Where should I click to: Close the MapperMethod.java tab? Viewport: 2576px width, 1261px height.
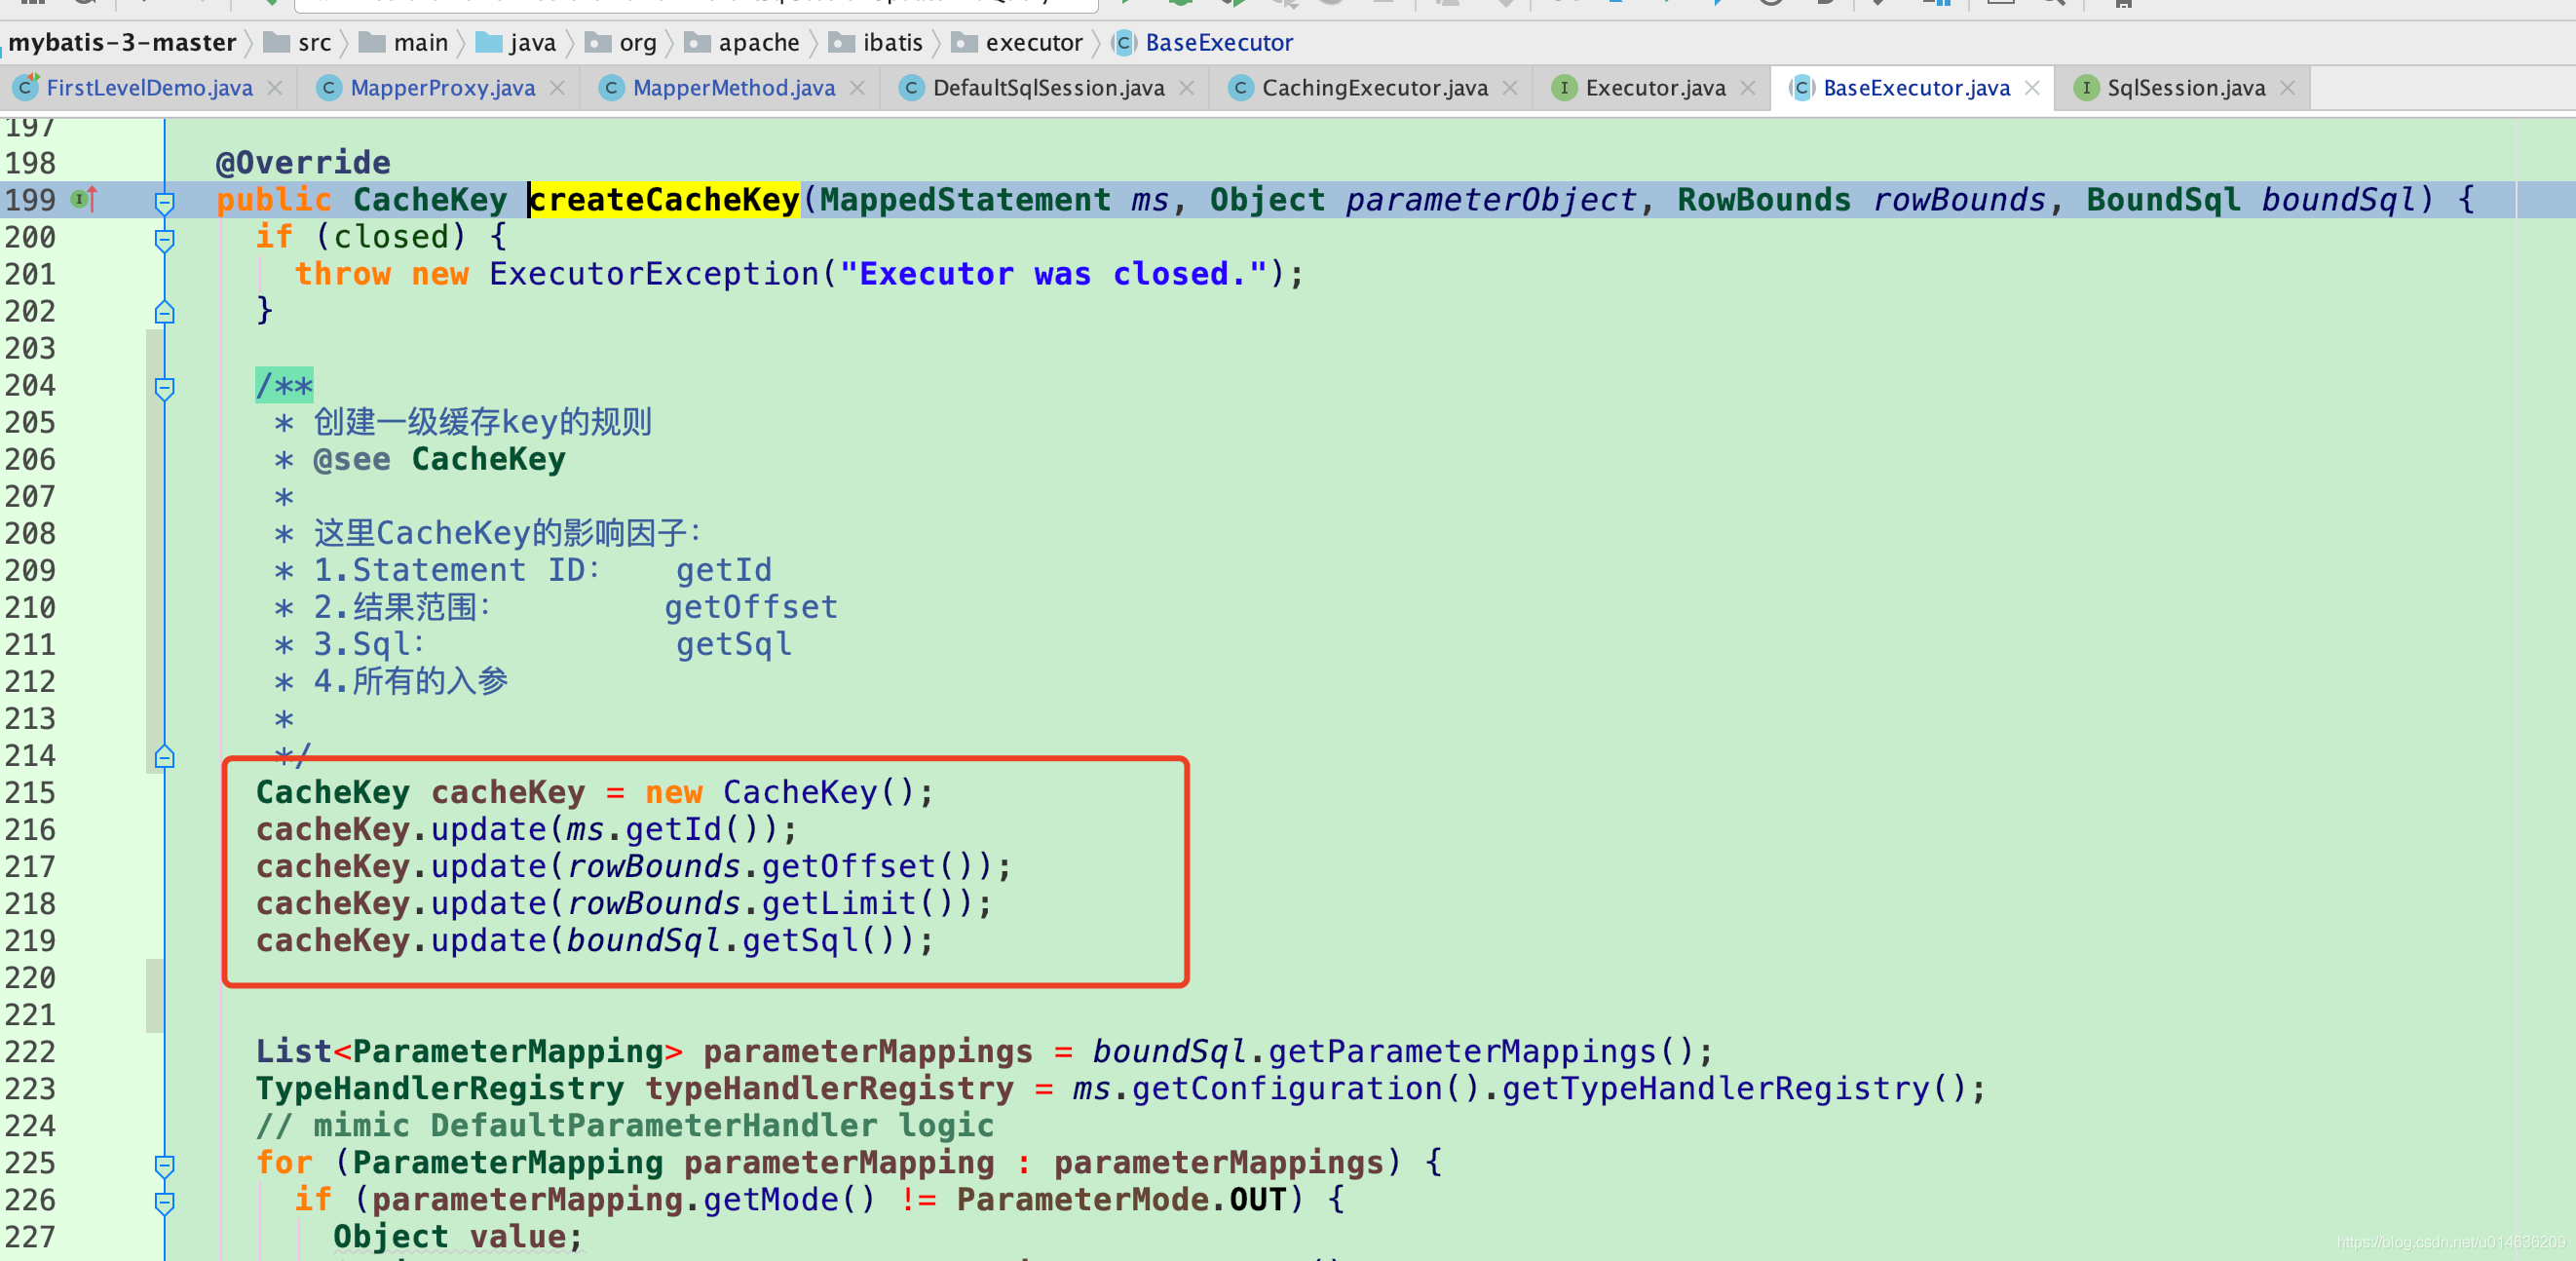858,88
